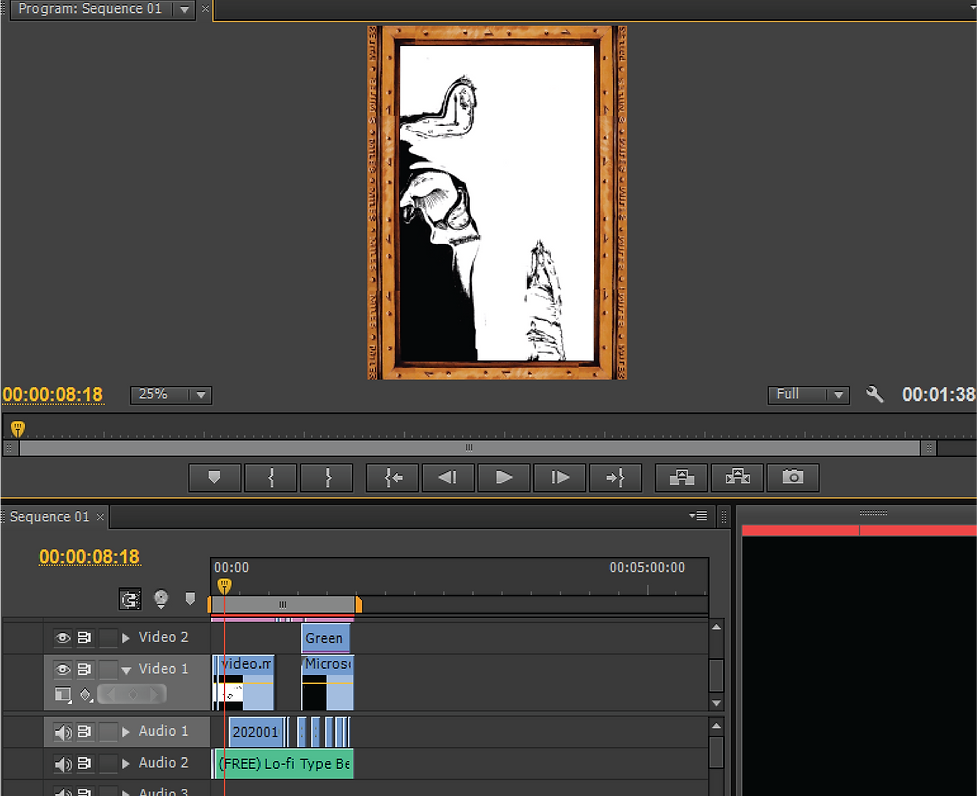Step forward one frame
980x796 pixels.
[x=560, y=477]
